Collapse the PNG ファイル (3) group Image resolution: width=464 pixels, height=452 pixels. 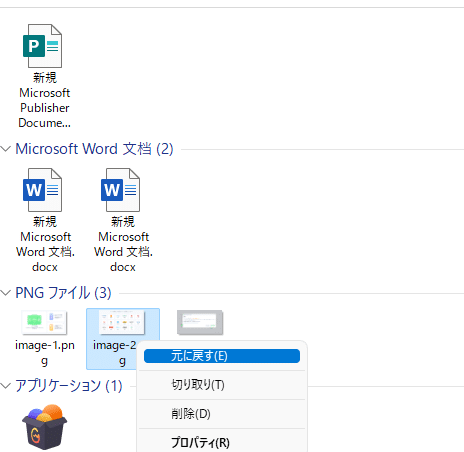[6, 293]
